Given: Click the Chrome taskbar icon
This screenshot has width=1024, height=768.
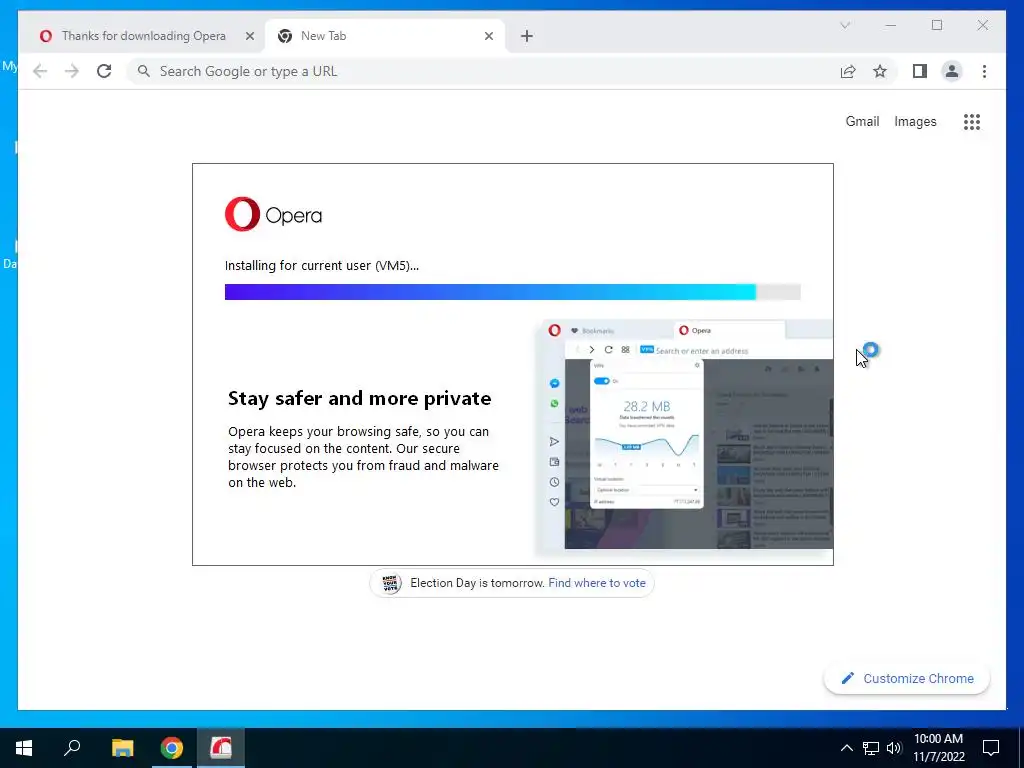Looking at the screenshot, I should pyautogui.click(x=172, y=748).
